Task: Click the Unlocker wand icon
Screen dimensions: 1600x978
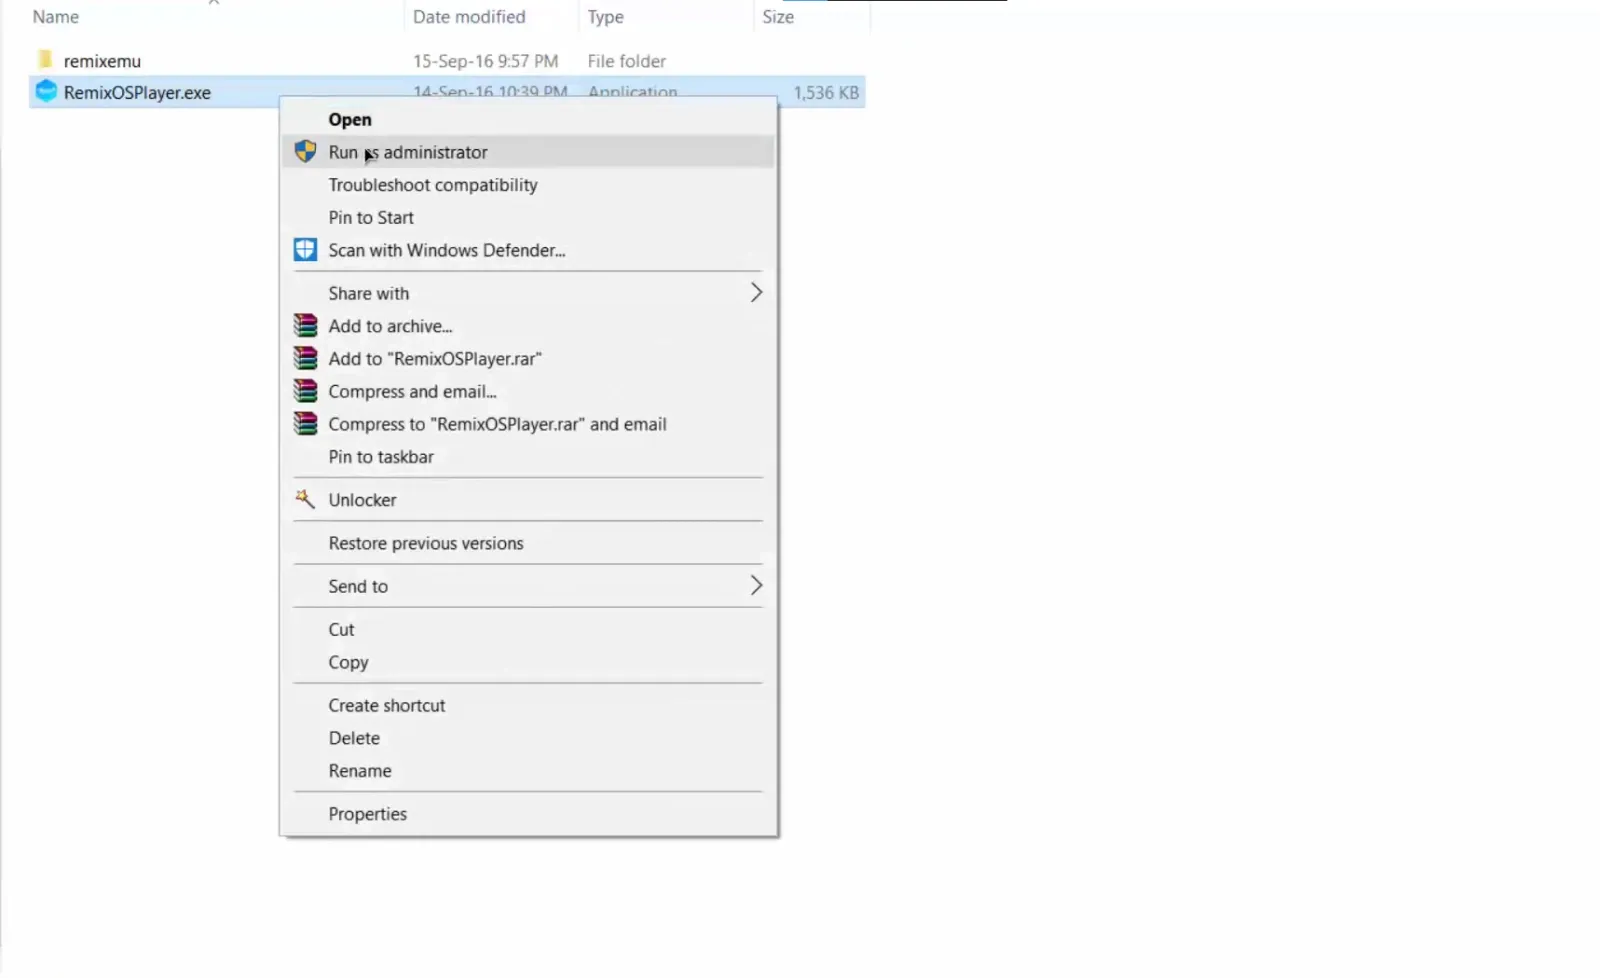Action: click(305, 499)
